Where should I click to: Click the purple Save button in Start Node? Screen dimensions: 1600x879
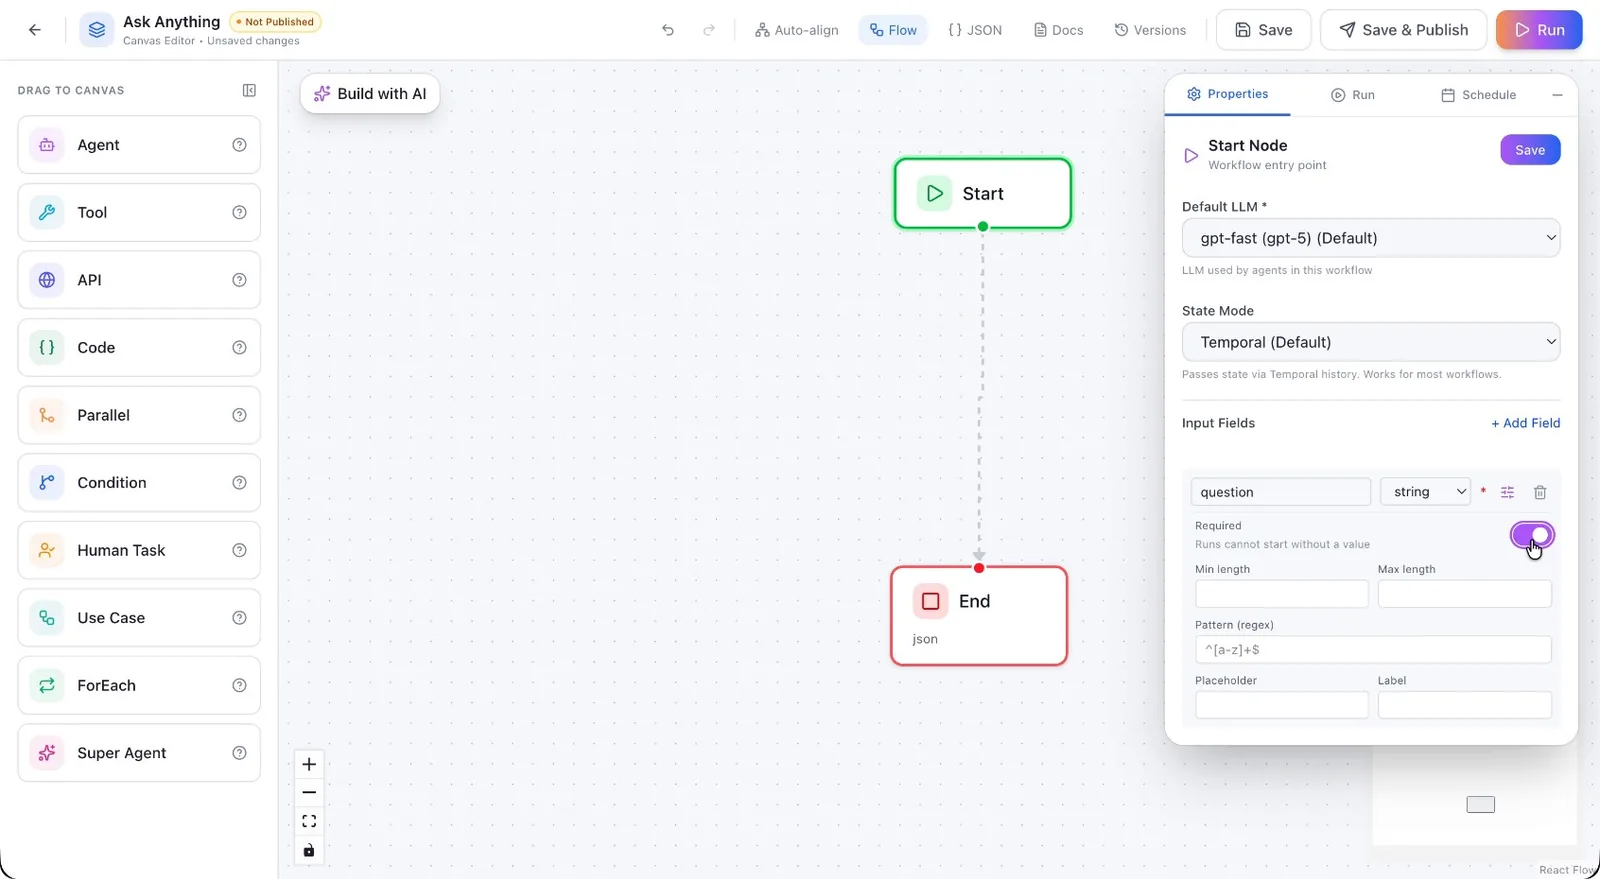pyautogui.click(x=1530, y=150)
